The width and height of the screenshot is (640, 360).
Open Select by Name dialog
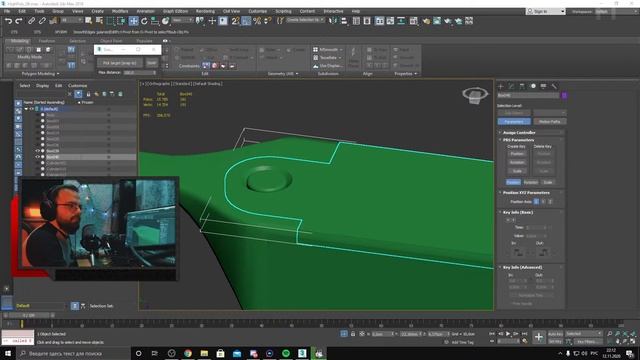[99, 21]
